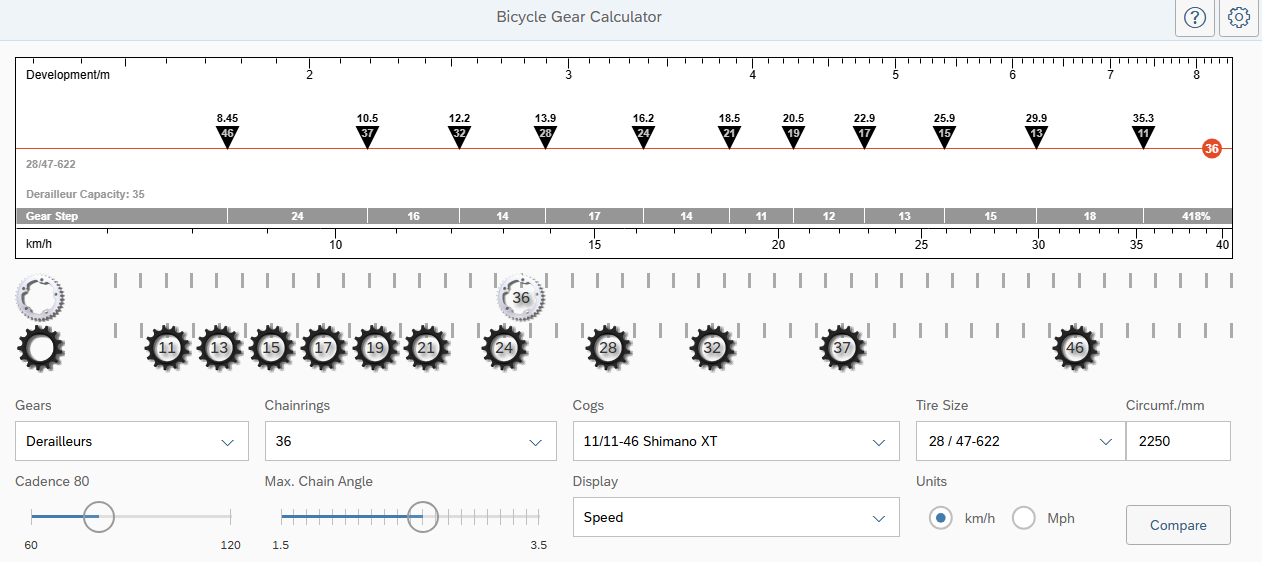
Task: Open the Chainrings dropdown showing 36
Action: pos(410,441)
